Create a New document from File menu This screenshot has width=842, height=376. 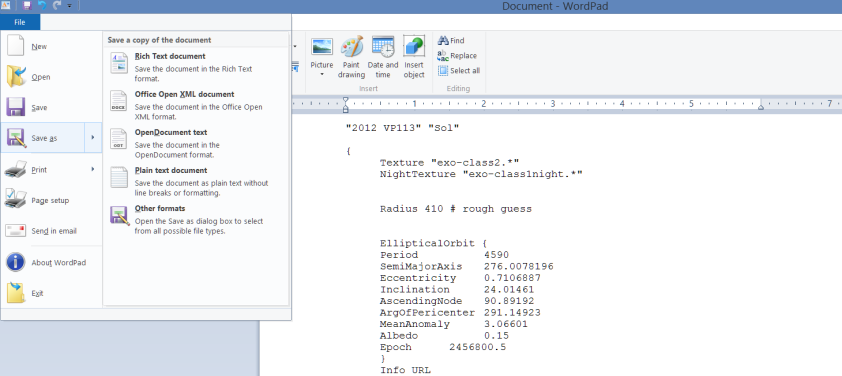(51, 46)
